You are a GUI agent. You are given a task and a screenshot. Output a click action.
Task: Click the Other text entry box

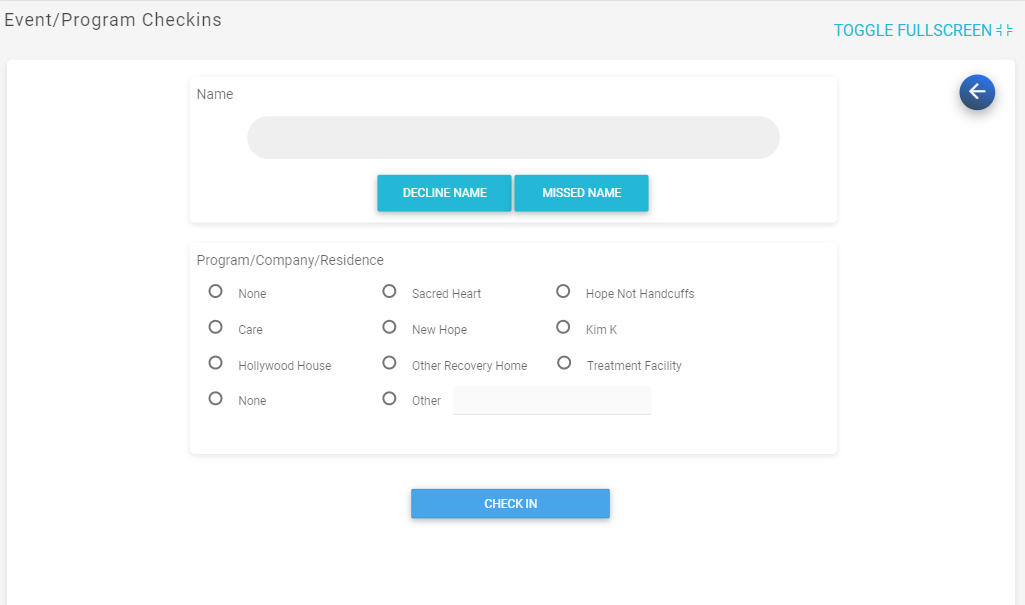point(552,400)
